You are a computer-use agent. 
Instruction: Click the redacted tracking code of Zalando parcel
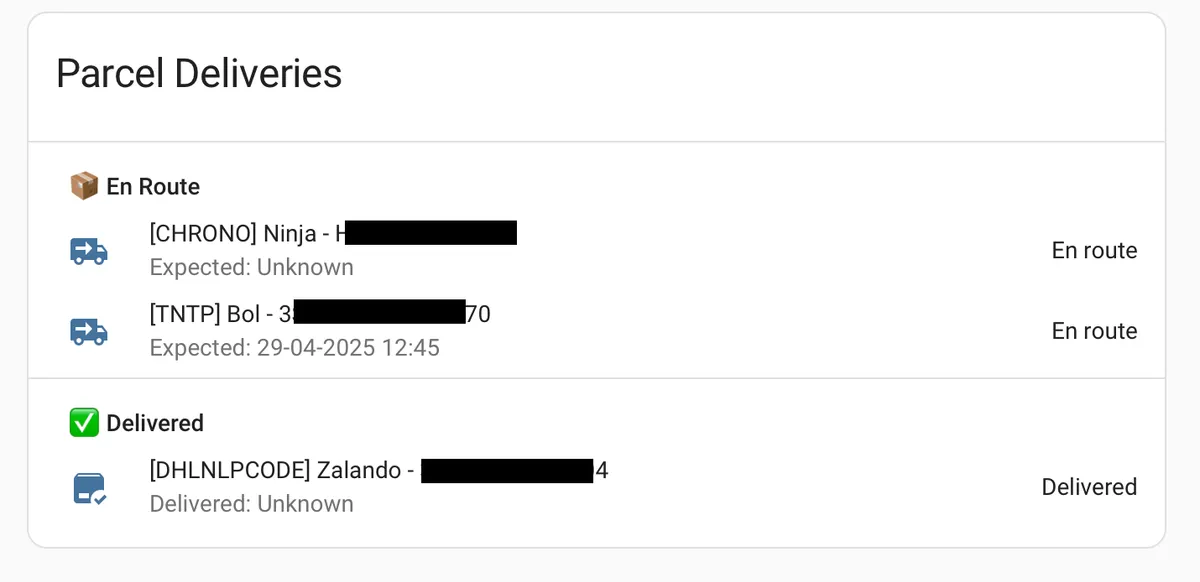pyautogui.click(x=508, y=471)
